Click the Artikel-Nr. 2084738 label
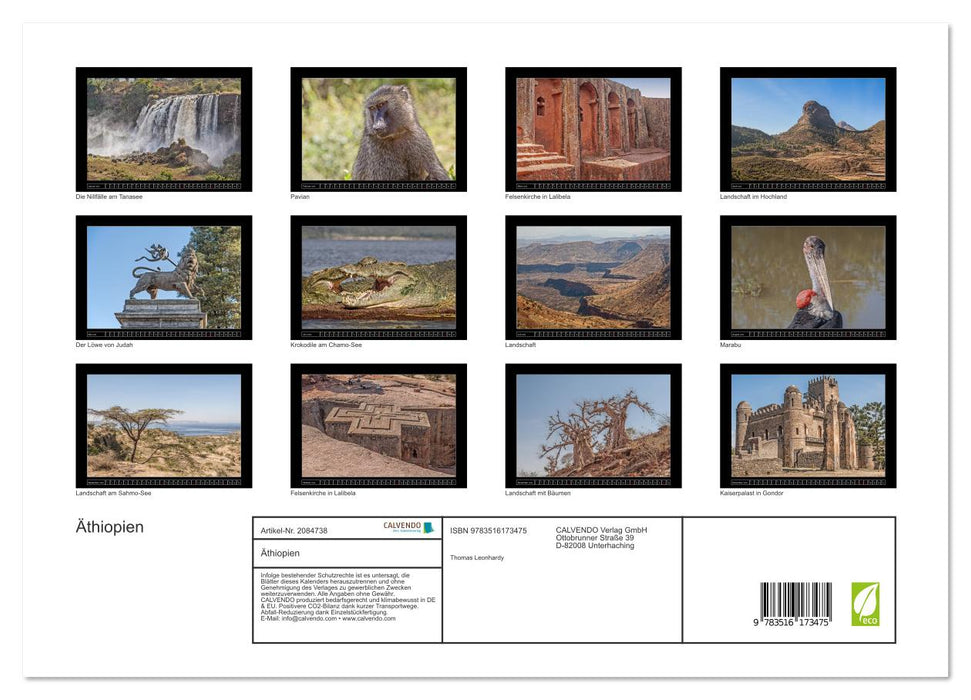 (294, 531)
